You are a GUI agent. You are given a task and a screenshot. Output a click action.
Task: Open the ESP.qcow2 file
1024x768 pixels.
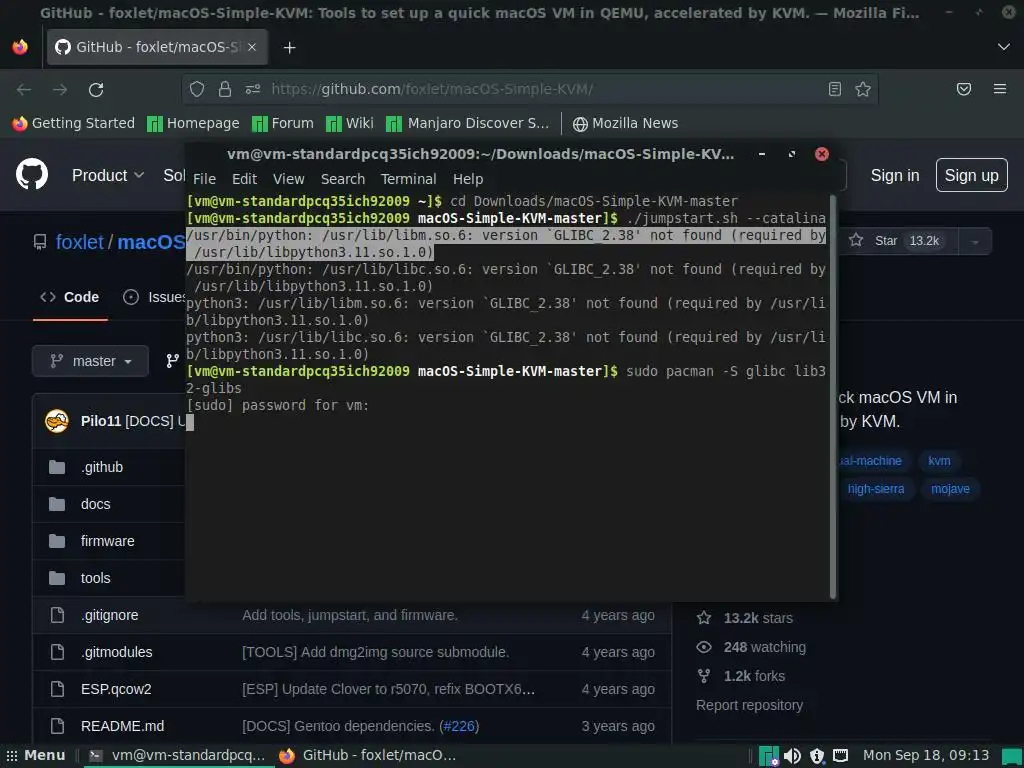pos(116,689)
